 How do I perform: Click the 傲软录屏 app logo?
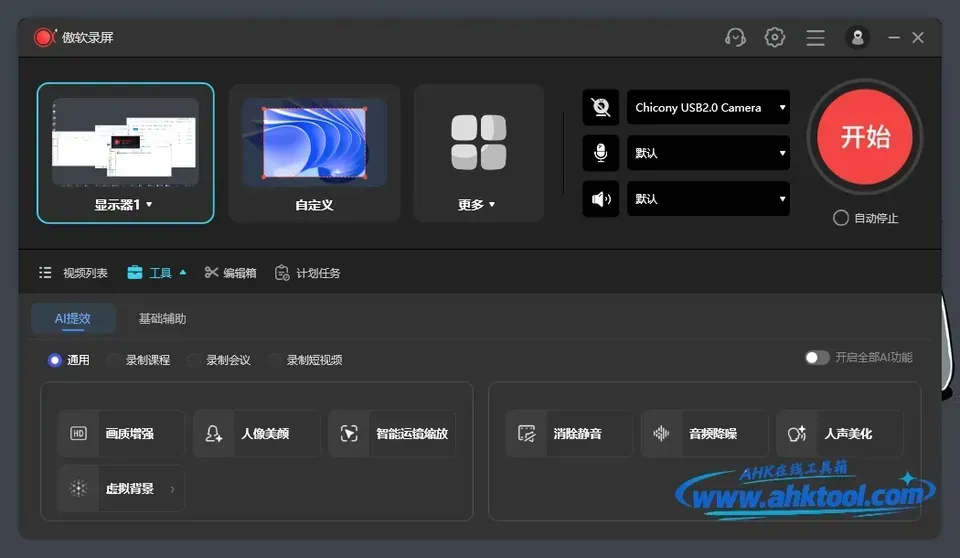click(x=45, y=37)
